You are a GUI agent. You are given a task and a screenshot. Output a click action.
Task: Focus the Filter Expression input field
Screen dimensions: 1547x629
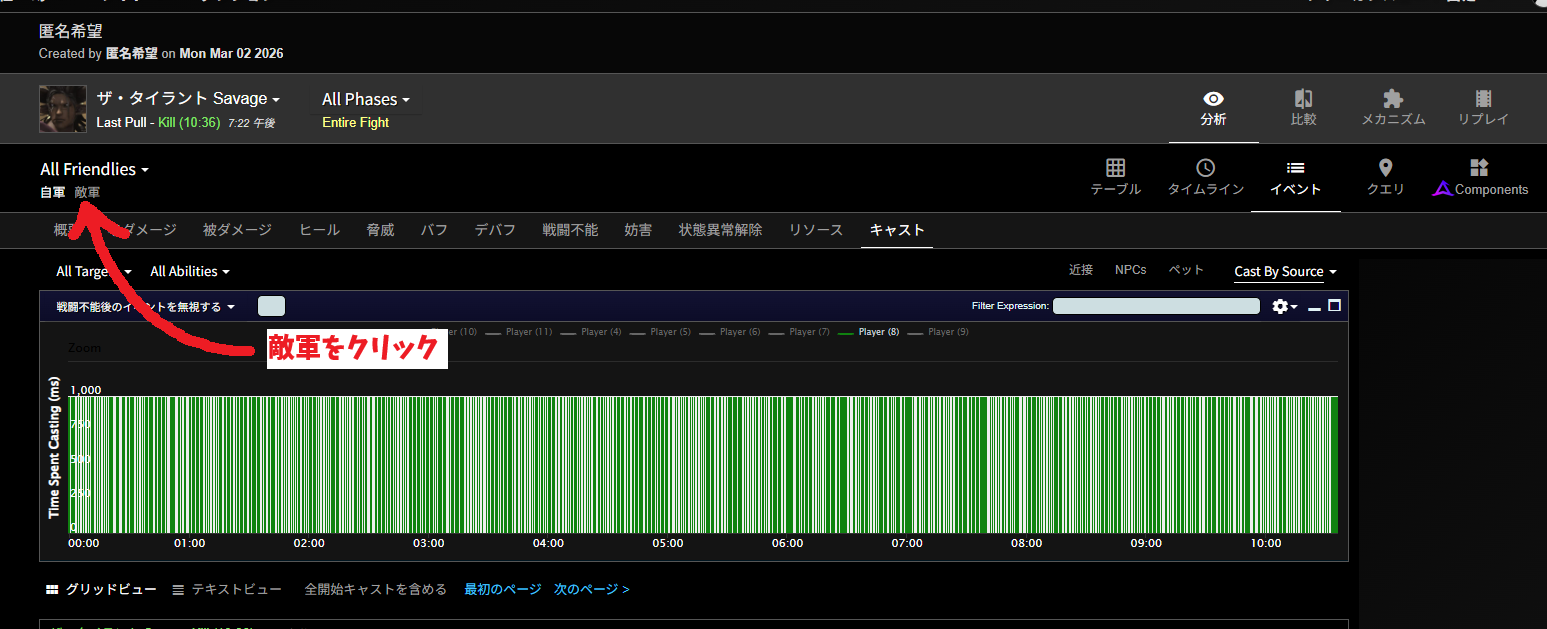pos(1155,306)
